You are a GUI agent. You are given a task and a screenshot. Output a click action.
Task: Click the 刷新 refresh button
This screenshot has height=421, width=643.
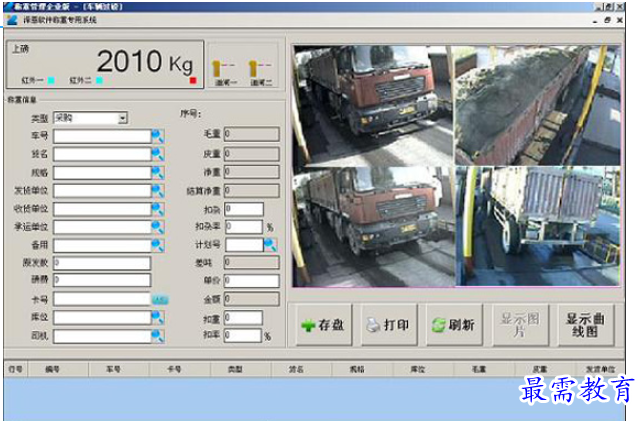pos(454,325)
